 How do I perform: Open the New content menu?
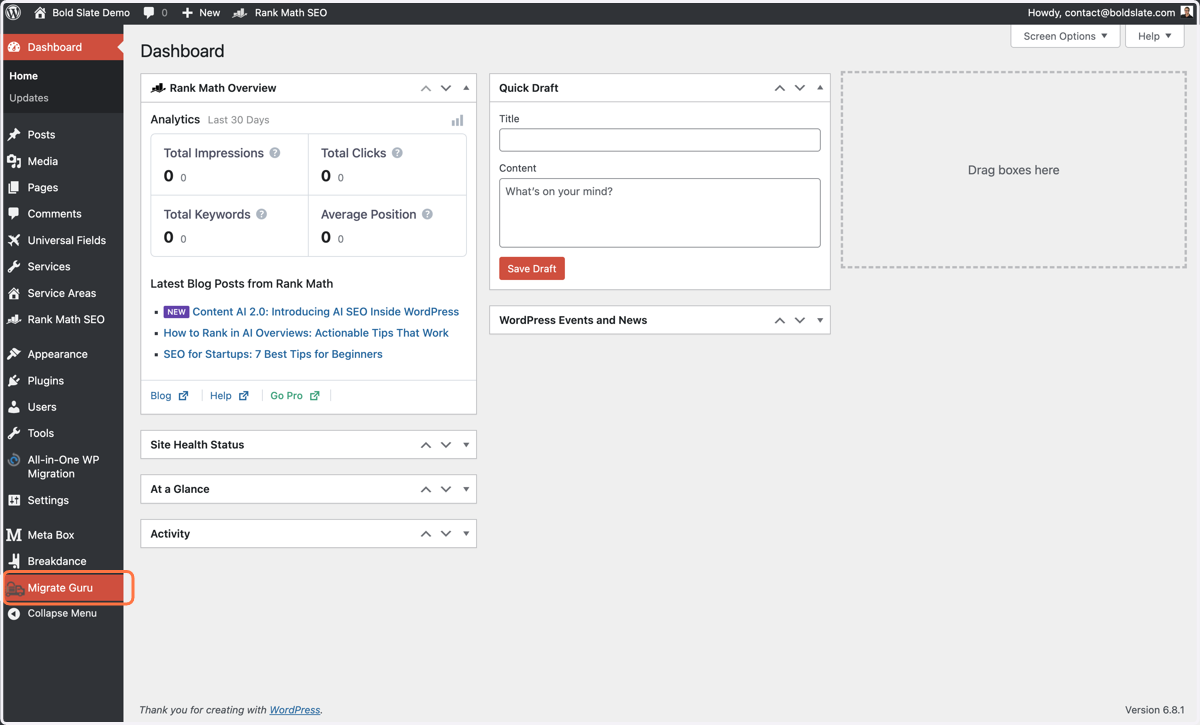[201, 12]
